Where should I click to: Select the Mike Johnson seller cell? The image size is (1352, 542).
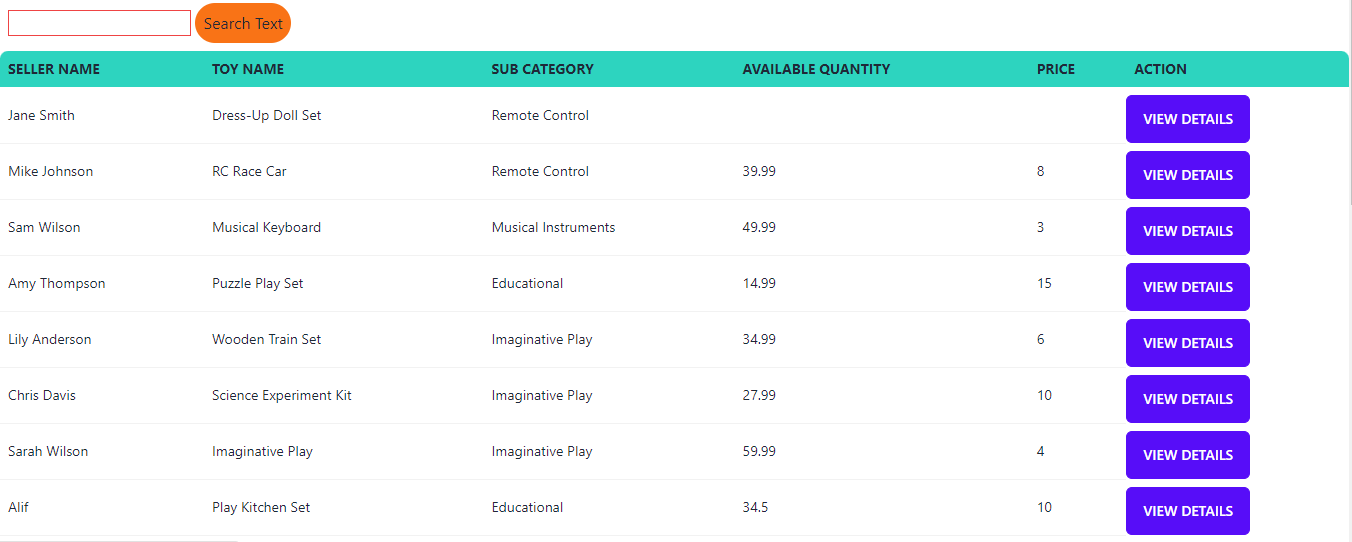click(50, 171)
